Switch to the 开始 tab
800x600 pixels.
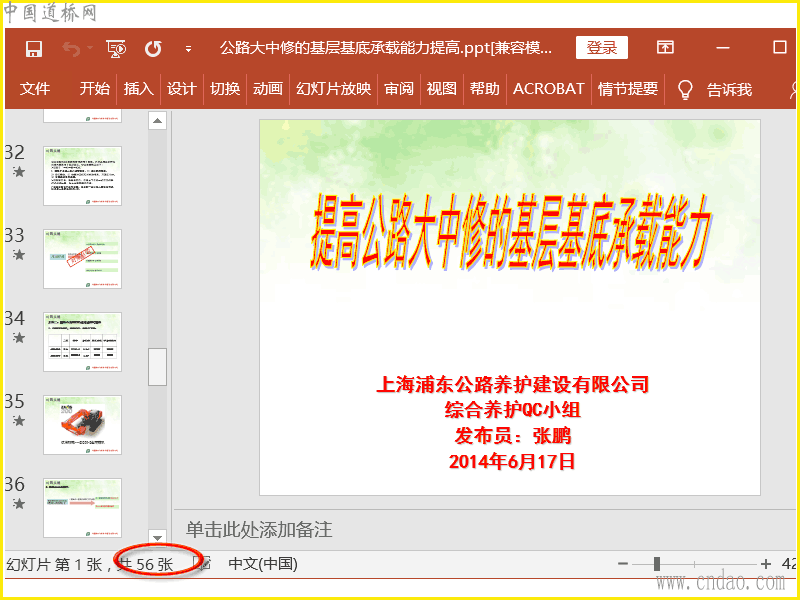[94, 89]
